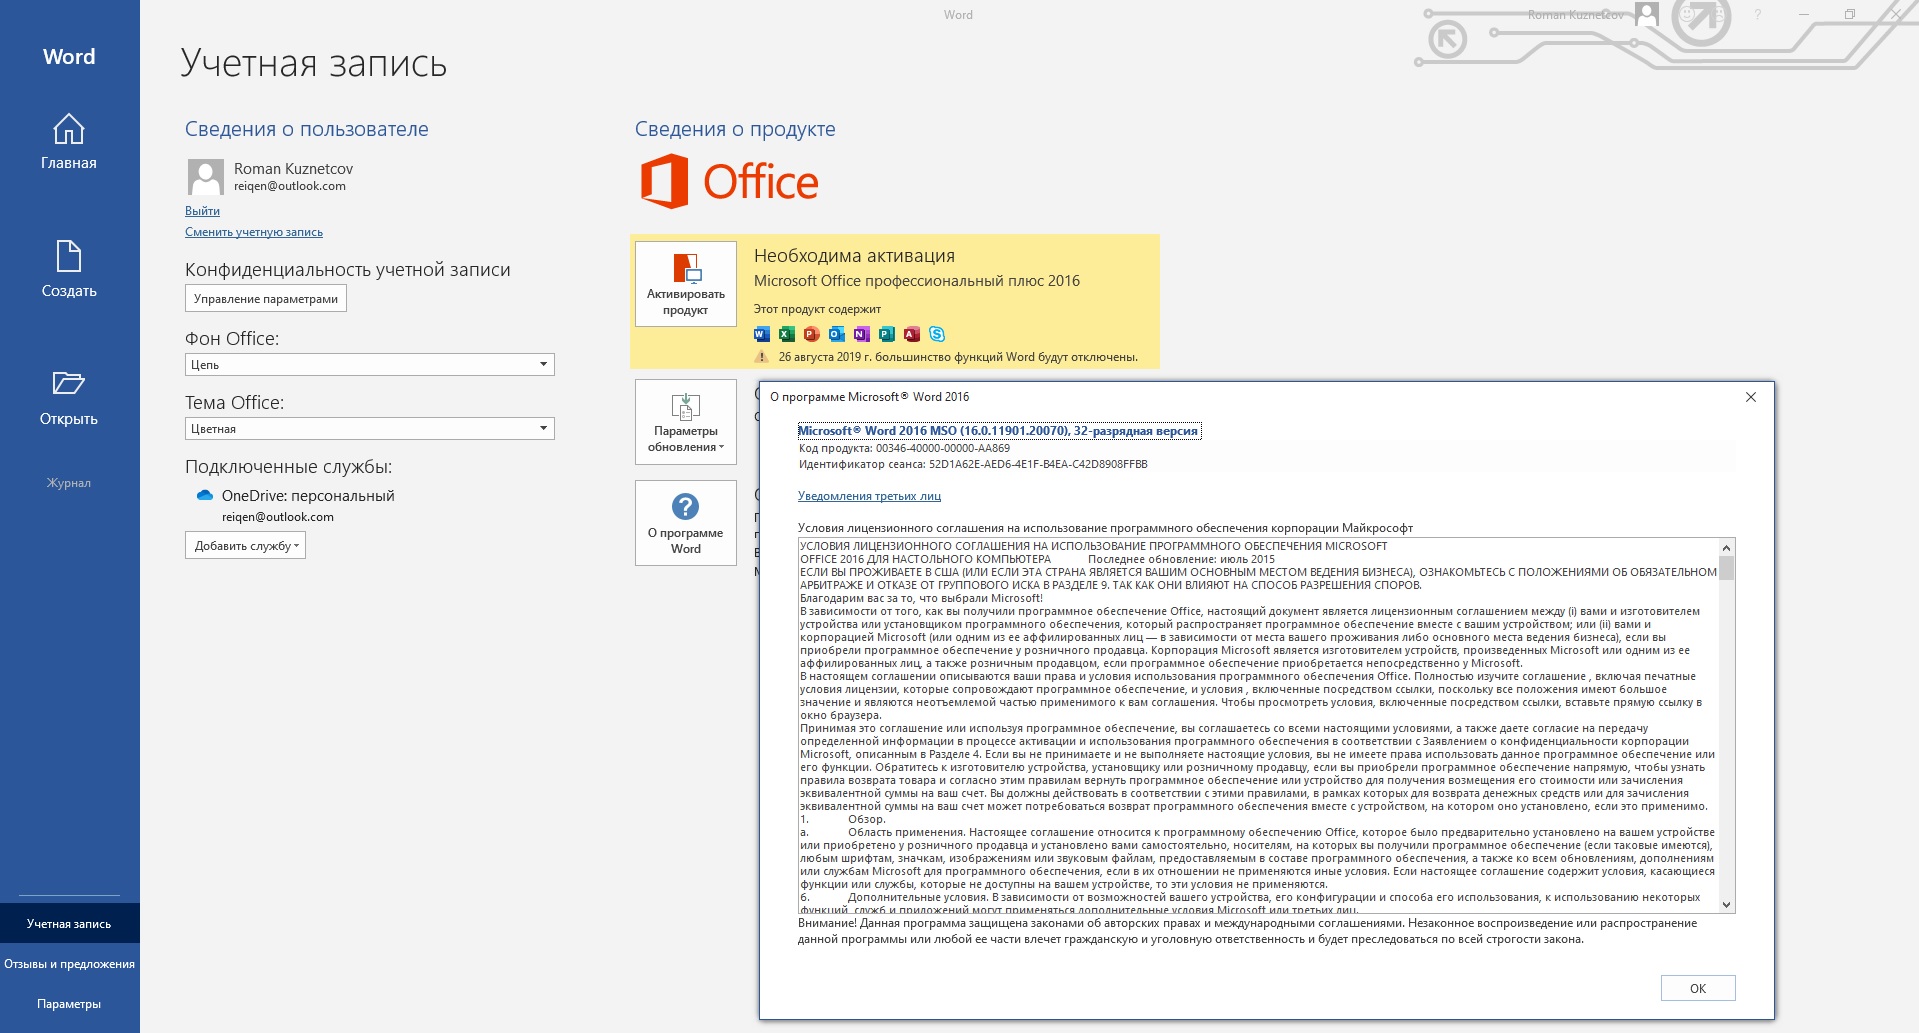Viewport: 1919px width, 1033px height.
Task: Click the license text scroll up arrow
Action: pyautogui.click(x=1726, y=547)
